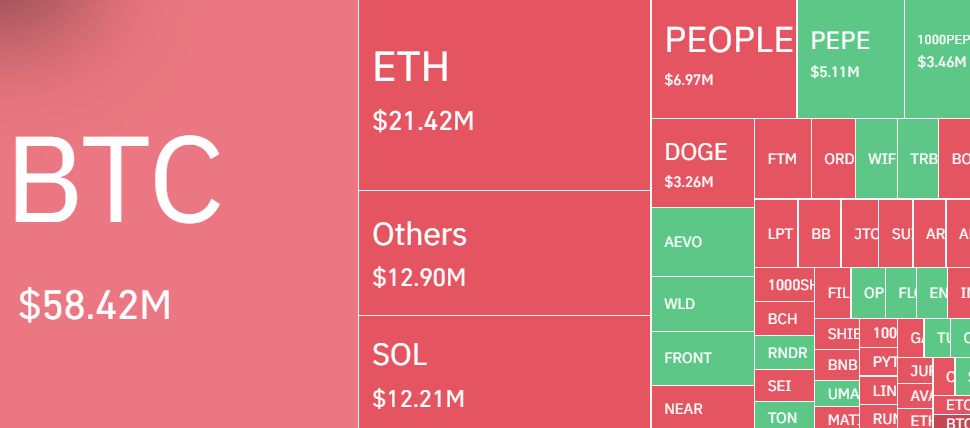
Task: Select the green WIF tile
Action: coord(877,159)
